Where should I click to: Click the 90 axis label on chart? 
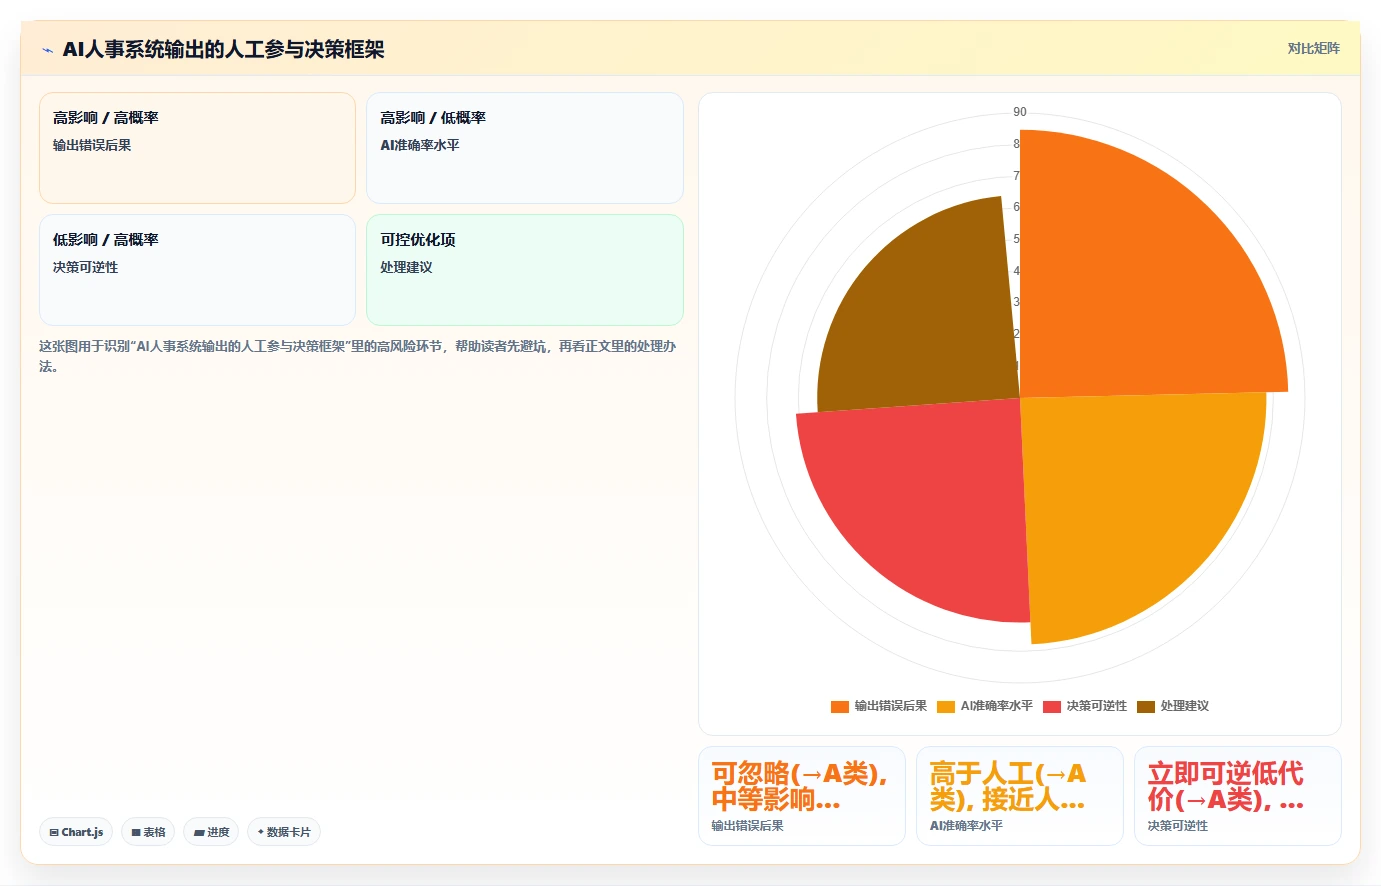(x=1020, y=112)
